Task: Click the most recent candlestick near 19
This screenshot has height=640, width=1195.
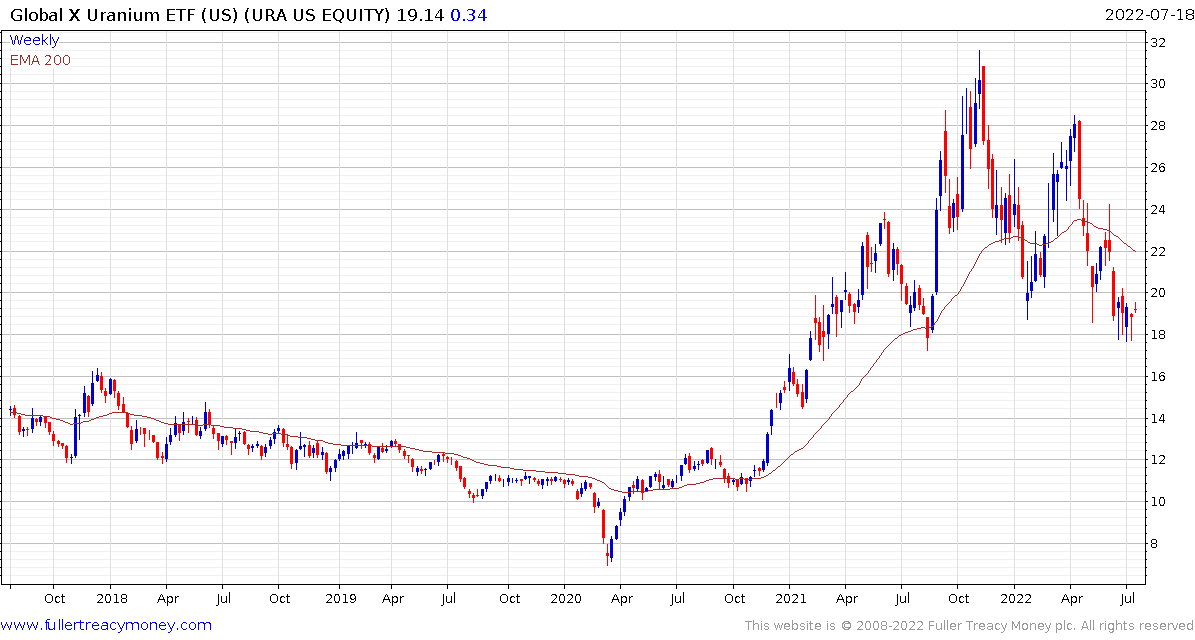Action: (x=1136, y=307)
